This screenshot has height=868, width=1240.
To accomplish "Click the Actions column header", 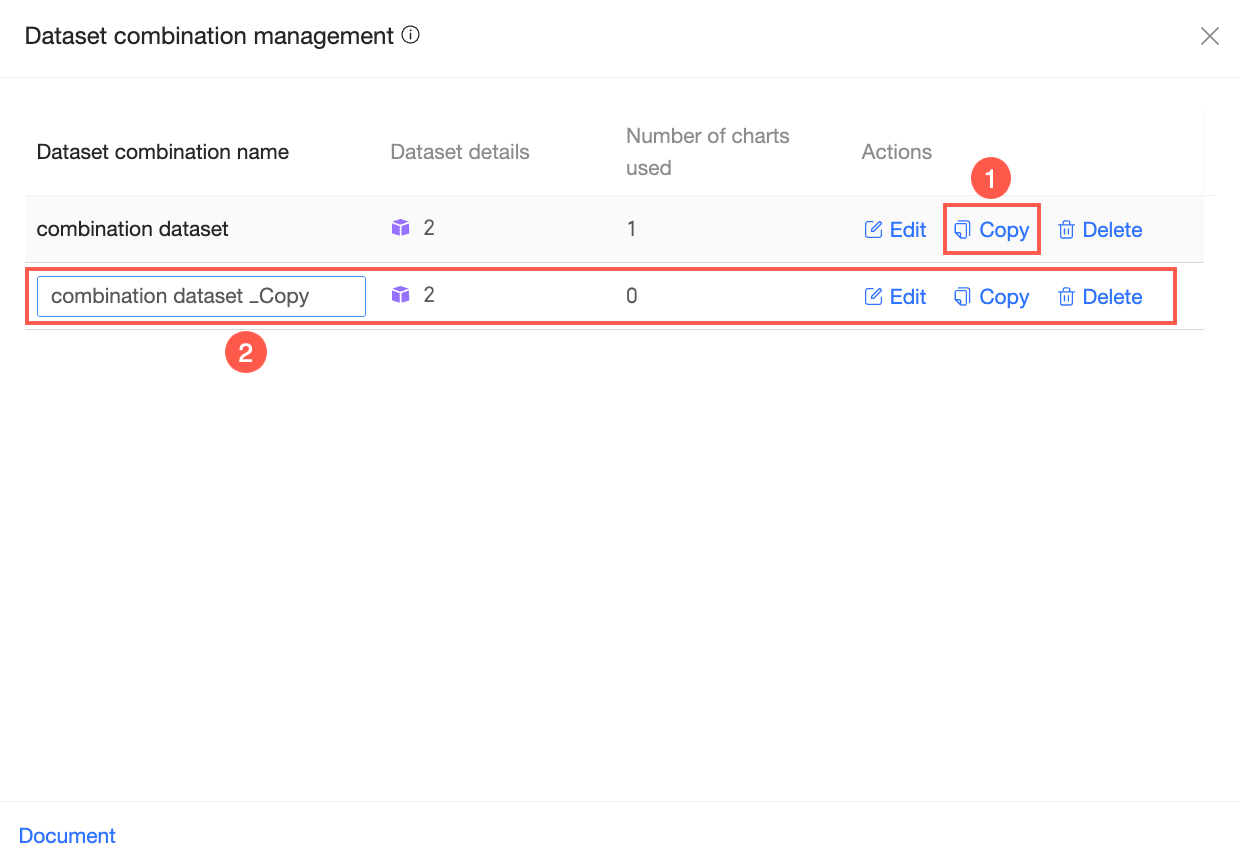I will 896,152.
